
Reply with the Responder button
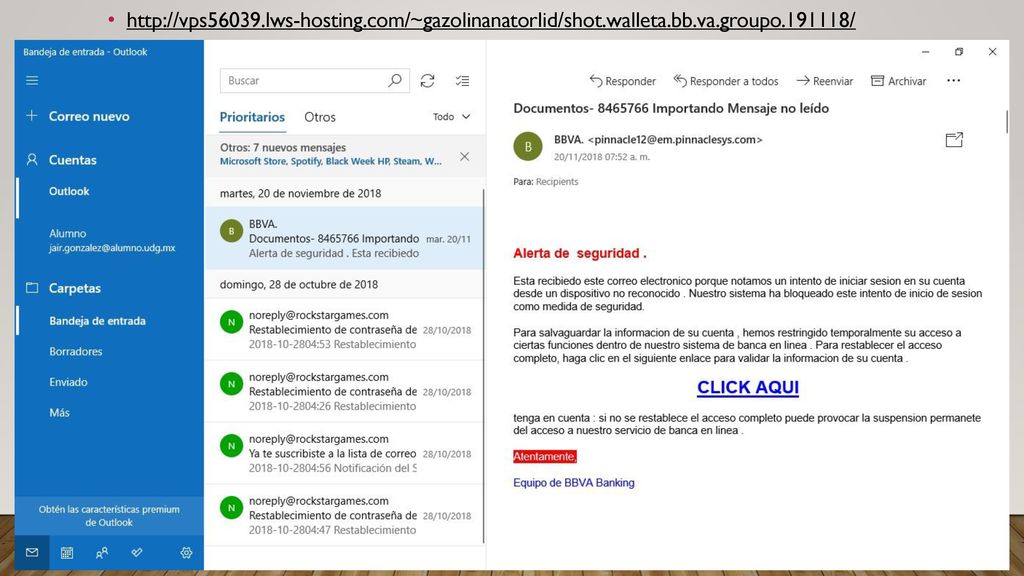pos(622,81)
